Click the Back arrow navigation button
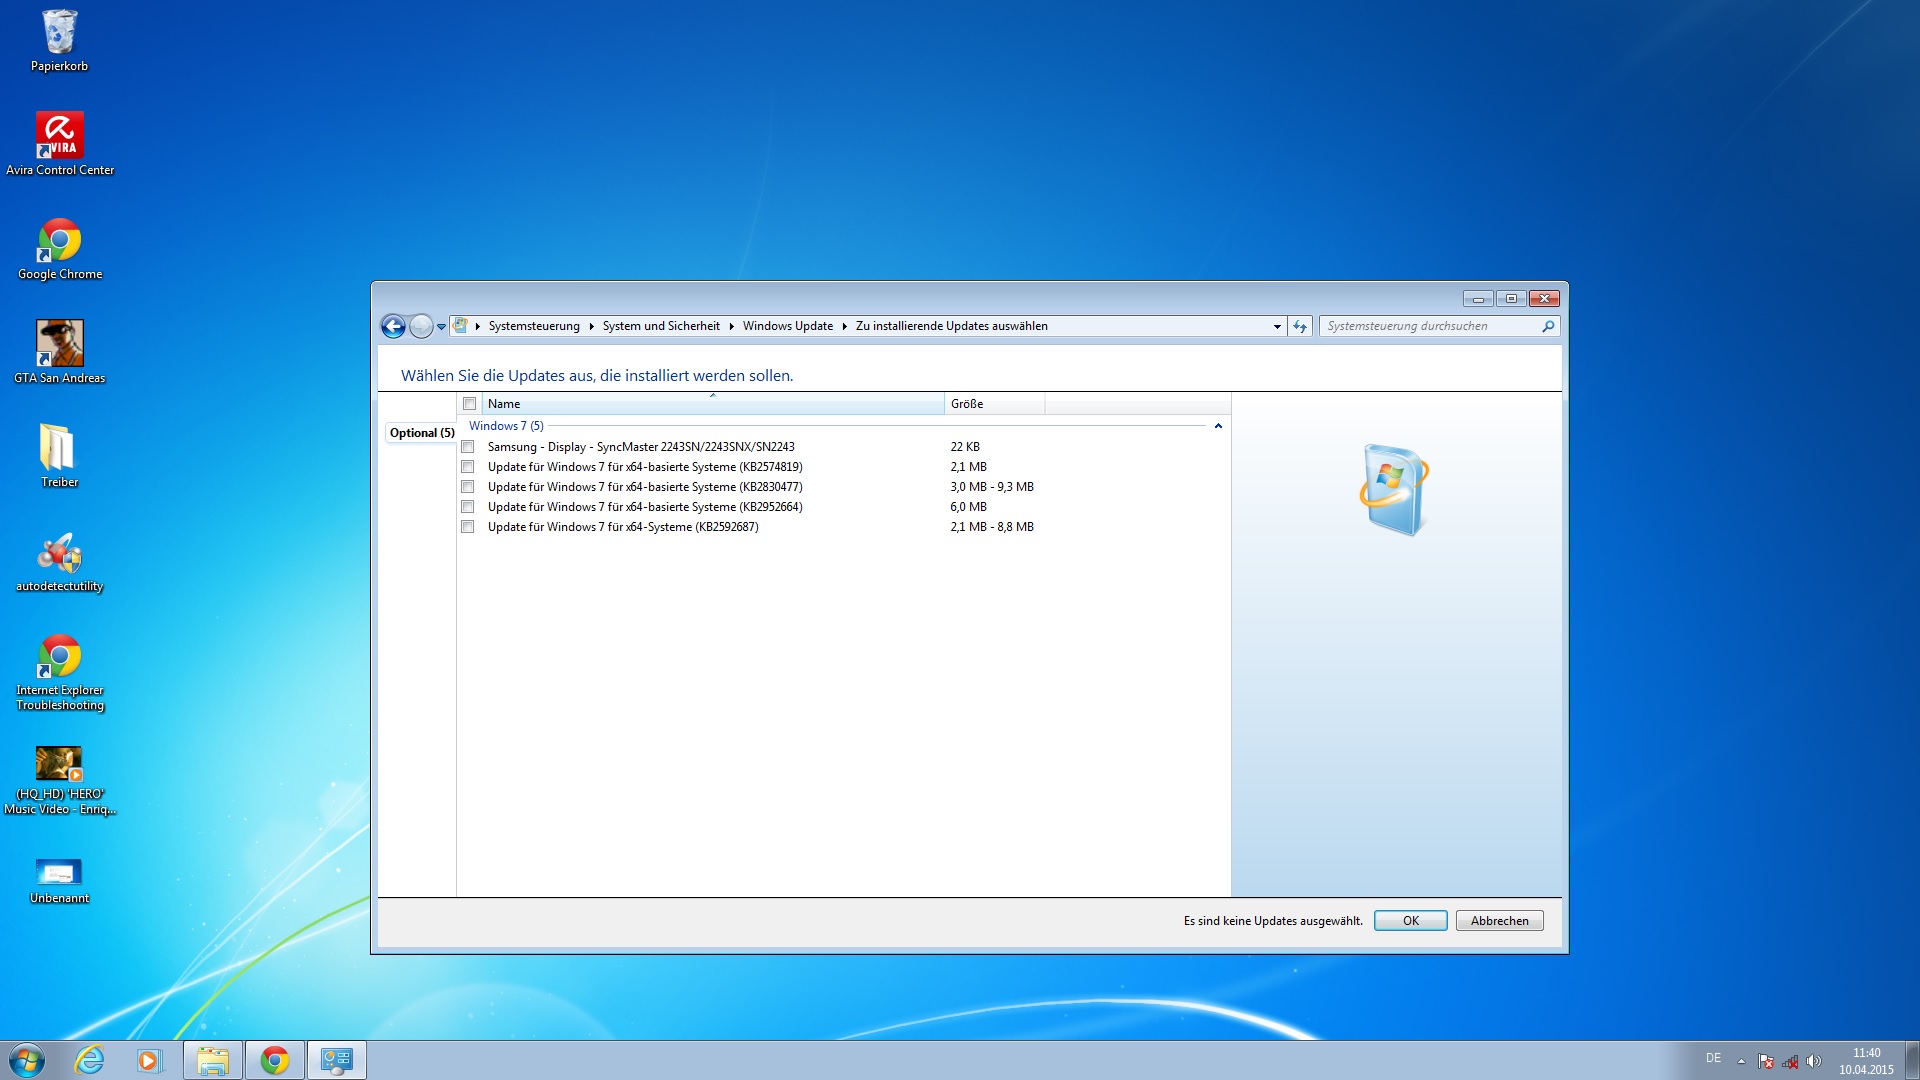 [393, 326]
